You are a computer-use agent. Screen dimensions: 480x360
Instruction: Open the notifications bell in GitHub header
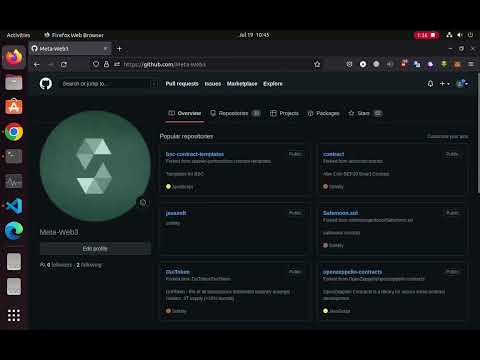430,84
